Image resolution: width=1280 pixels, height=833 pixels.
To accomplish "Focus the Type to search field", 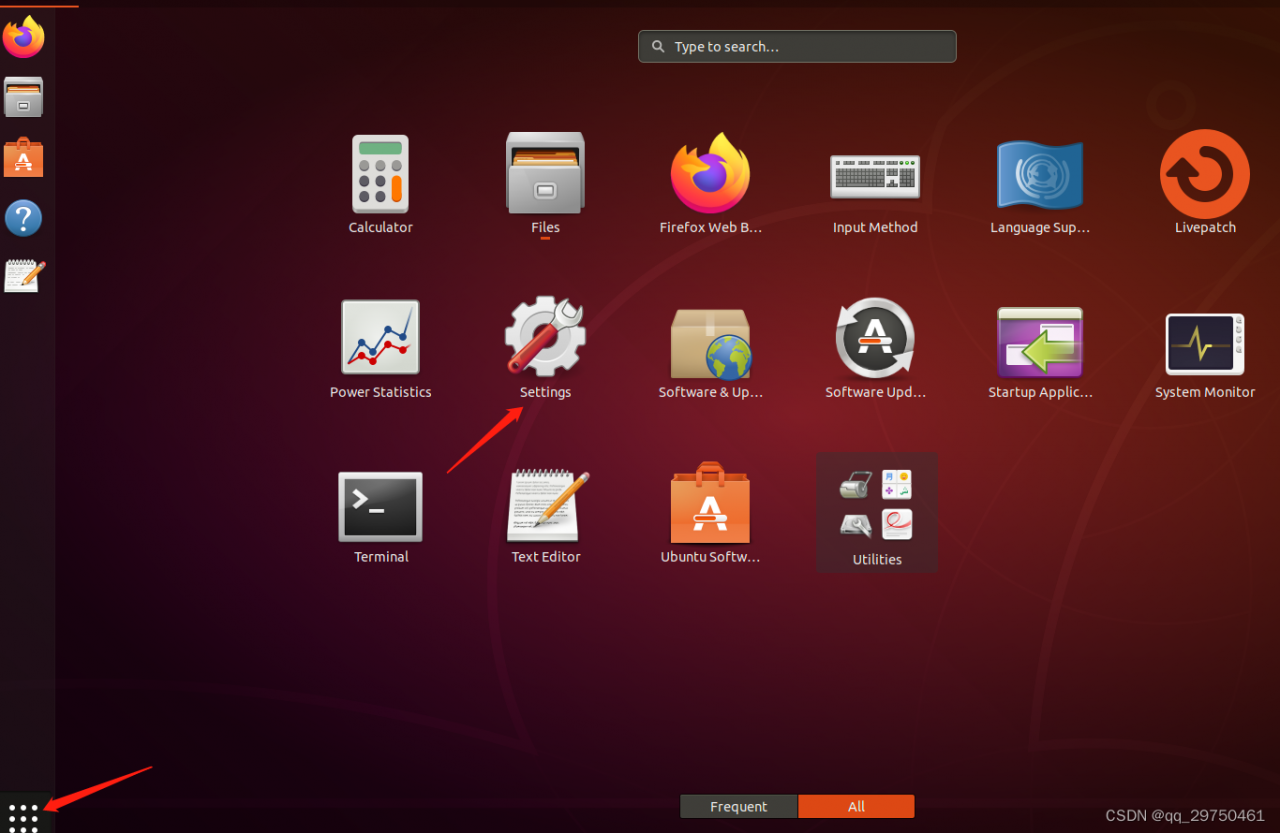I will tap(797, 46).
